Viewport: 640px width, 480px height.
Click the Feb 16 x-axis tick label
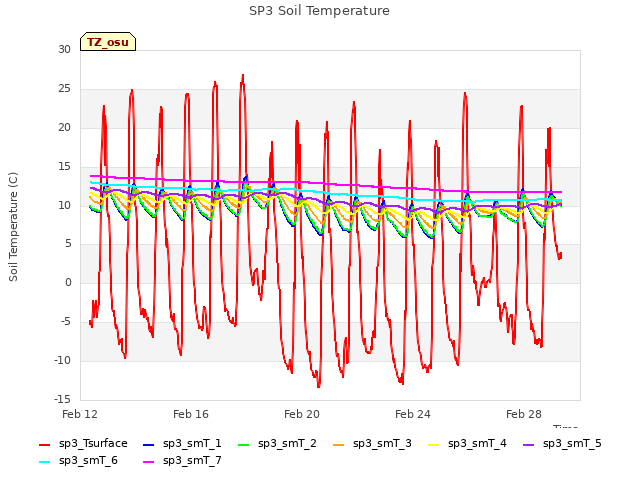pos(191,414)
